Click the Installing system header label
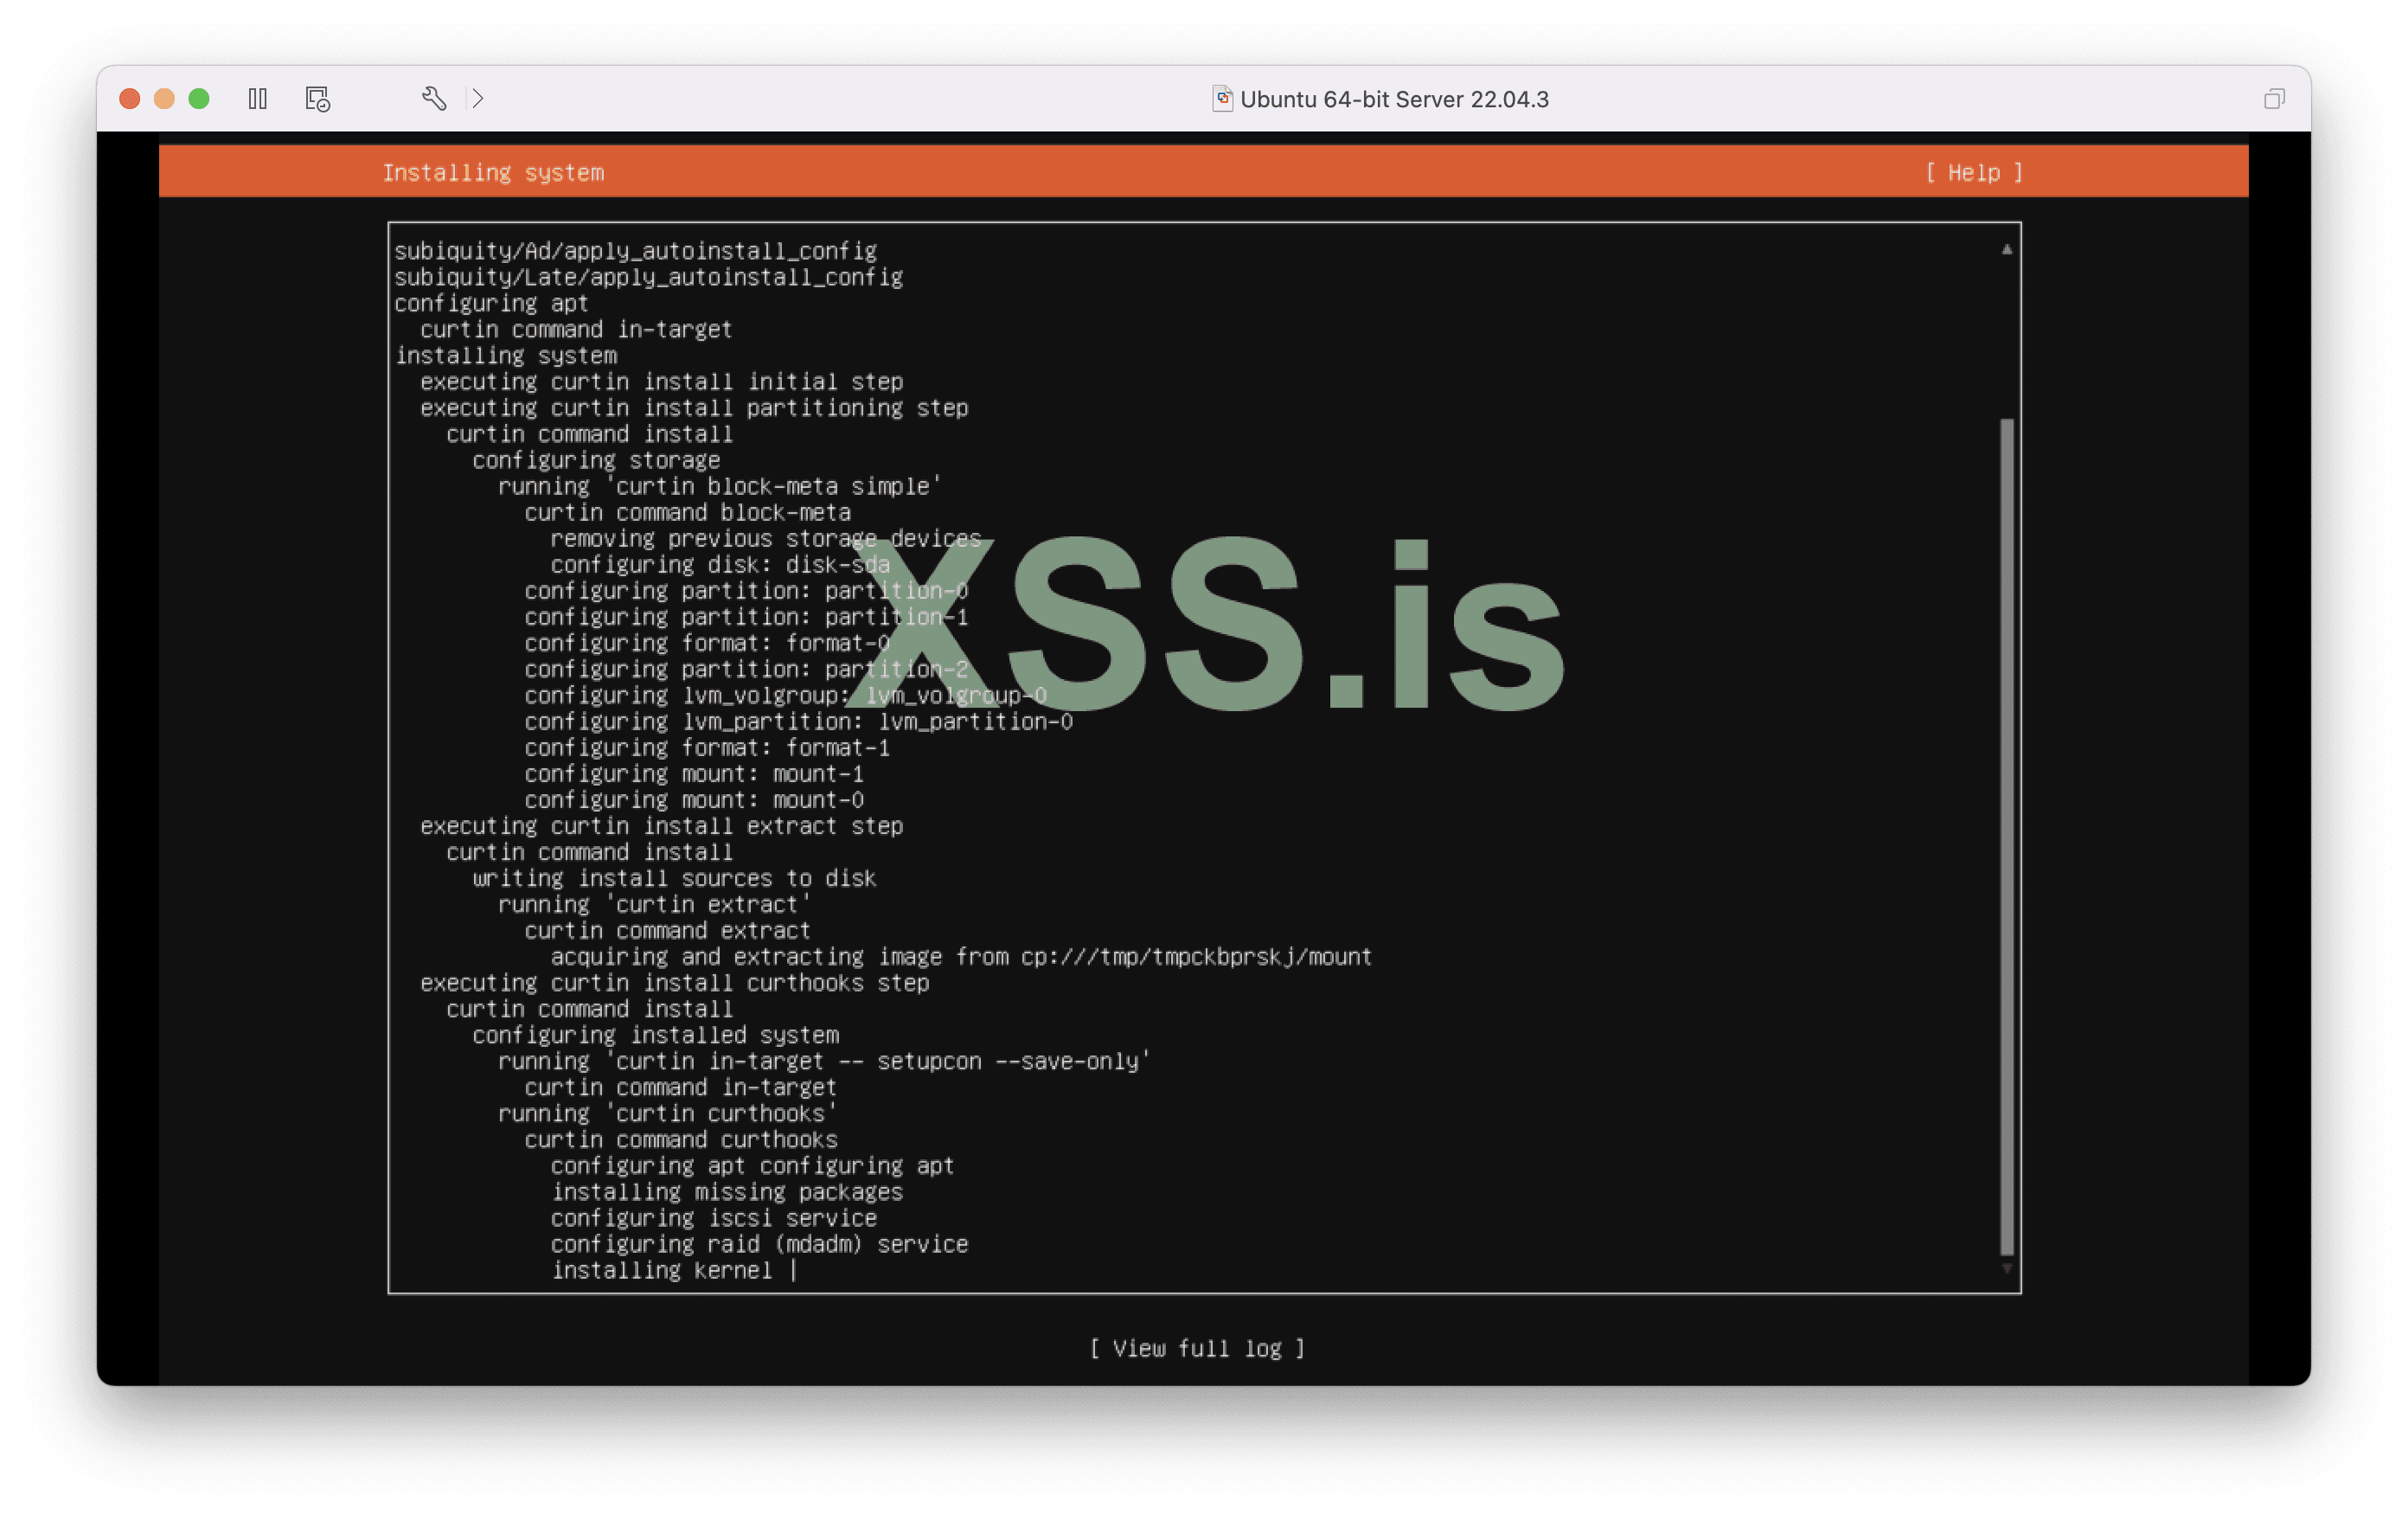The width and height of the screenshot is (2408, 1514). (493, 173)
